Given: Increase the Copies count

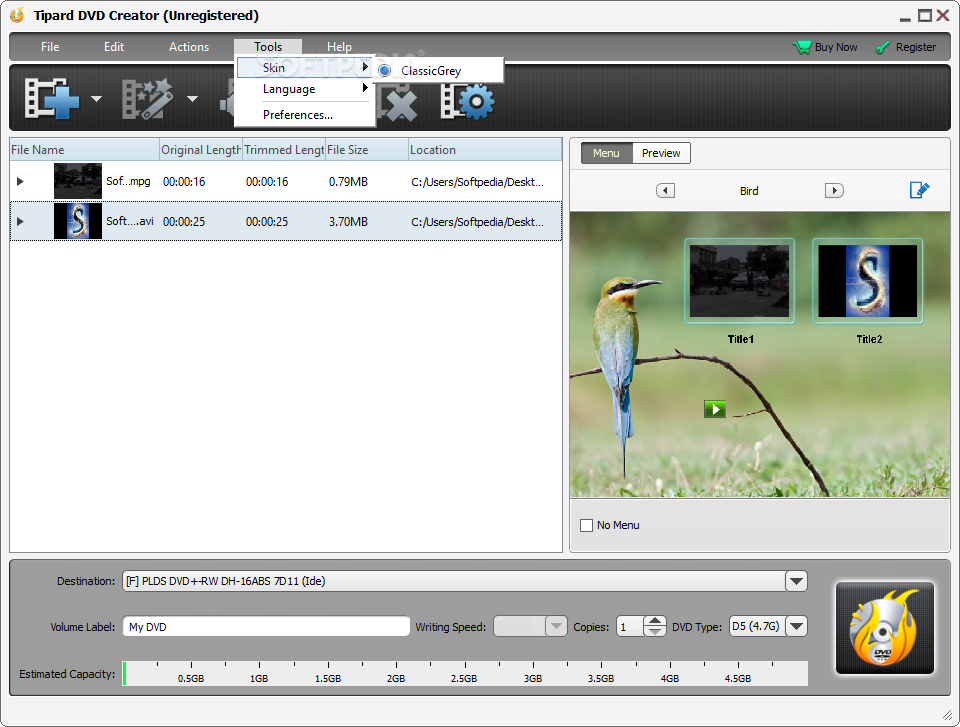Looking at the screenshot, I should pos(654,621).
